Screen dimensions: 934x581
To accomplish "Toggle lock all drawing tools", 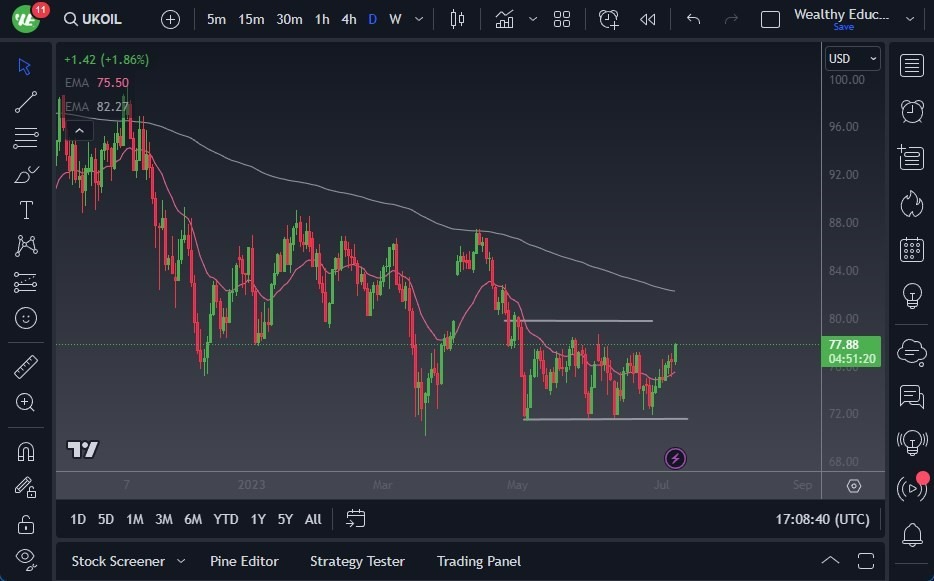I will [26, 524].
